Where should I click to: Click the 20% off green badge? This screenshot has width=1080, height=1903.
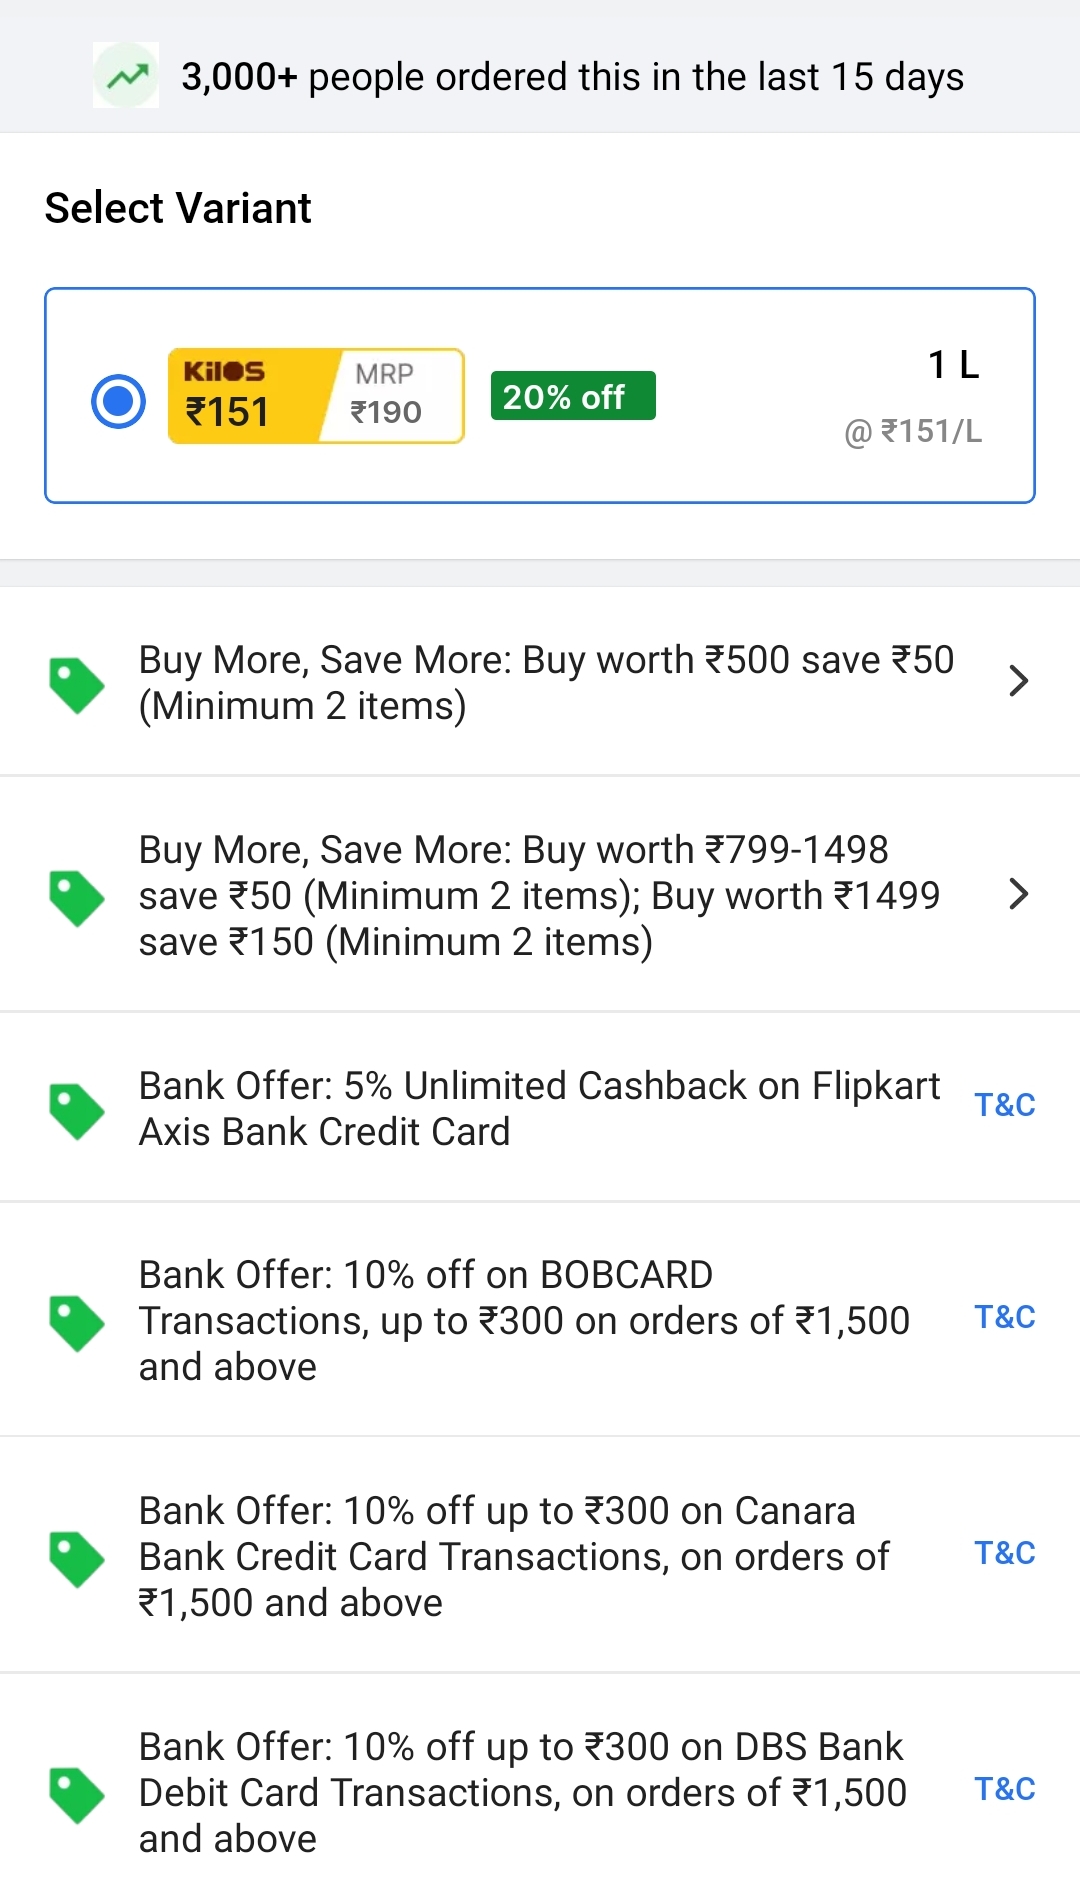point(572,396)
